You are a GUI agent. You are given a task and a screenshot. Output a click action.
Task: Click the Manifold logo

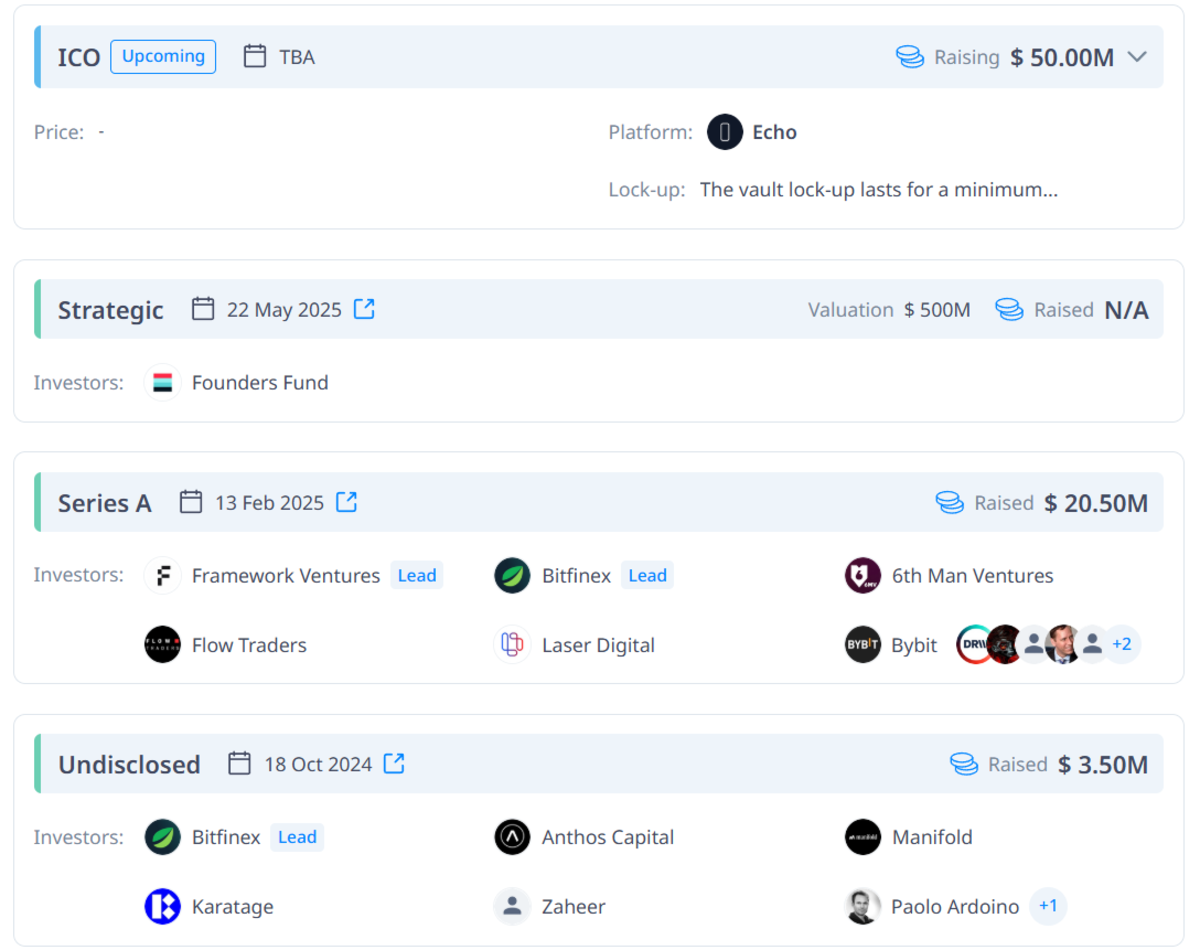click(863, 837)
